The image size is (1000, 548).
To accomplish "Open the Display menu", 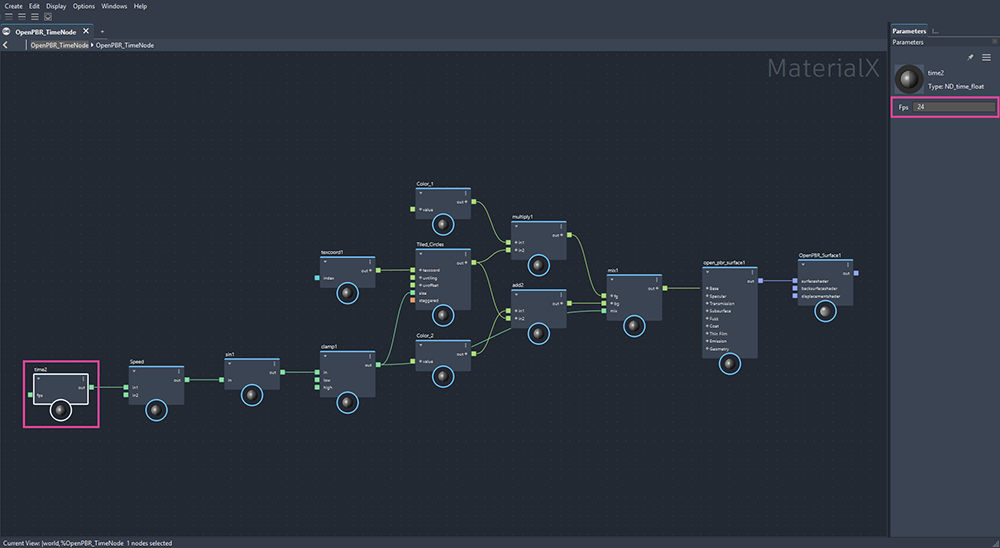I will [56, 6].
